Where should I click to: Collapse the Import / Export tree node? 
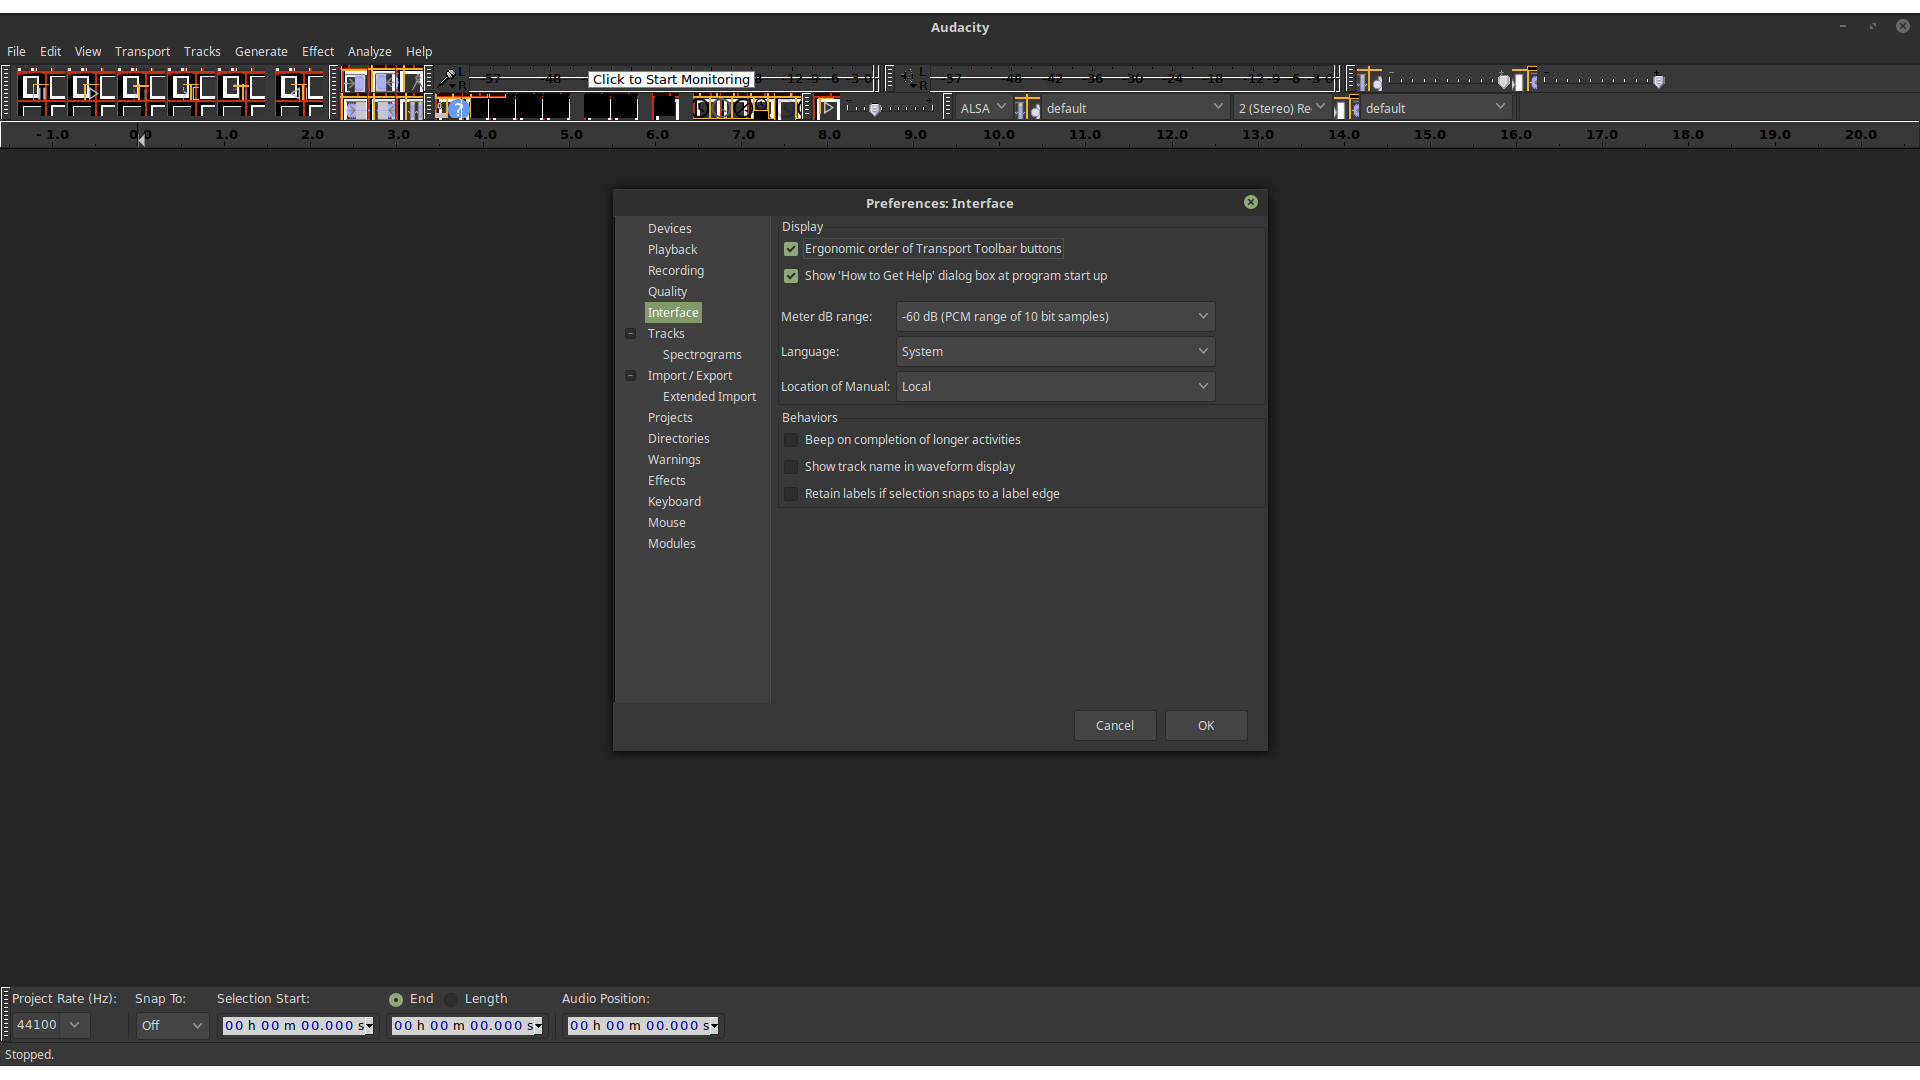click(x=631, y=376)
